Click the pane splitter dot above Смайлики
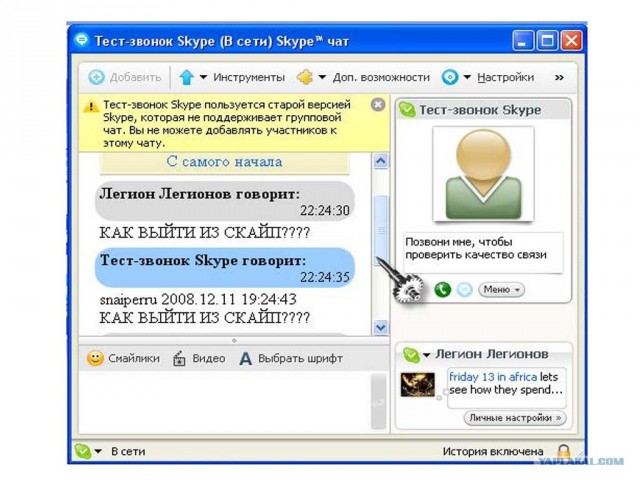The height and width of the screenshot is (480, 640). pyautogui.click(x=234, y=340)
